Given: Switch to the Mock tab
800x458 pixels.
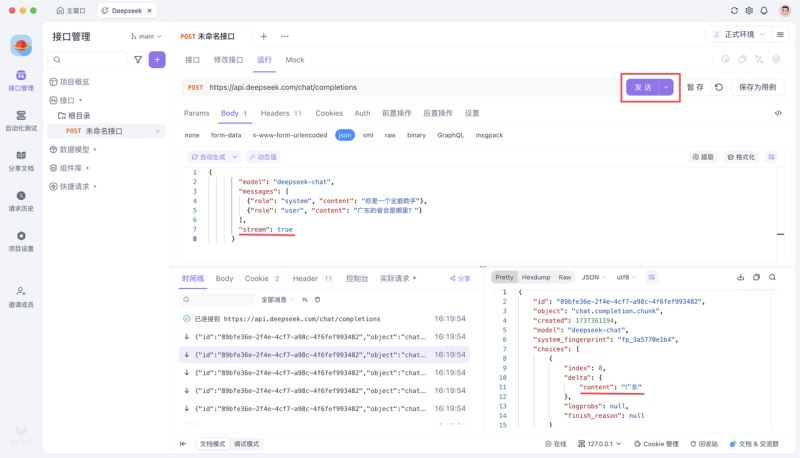Looking at the screenshot, I should tap(294, 60).
